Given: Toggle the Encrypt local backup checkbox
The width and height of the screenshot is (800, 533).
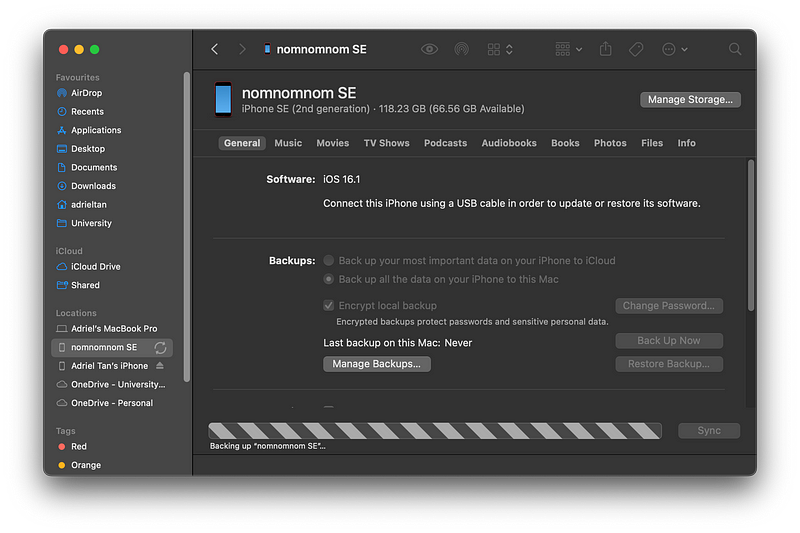Looking at the screenshot, I should click(329, 306).
